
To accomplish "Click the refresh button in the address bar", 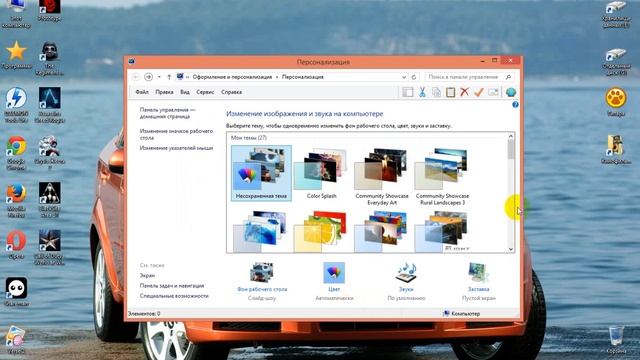I will click(413, 77).
